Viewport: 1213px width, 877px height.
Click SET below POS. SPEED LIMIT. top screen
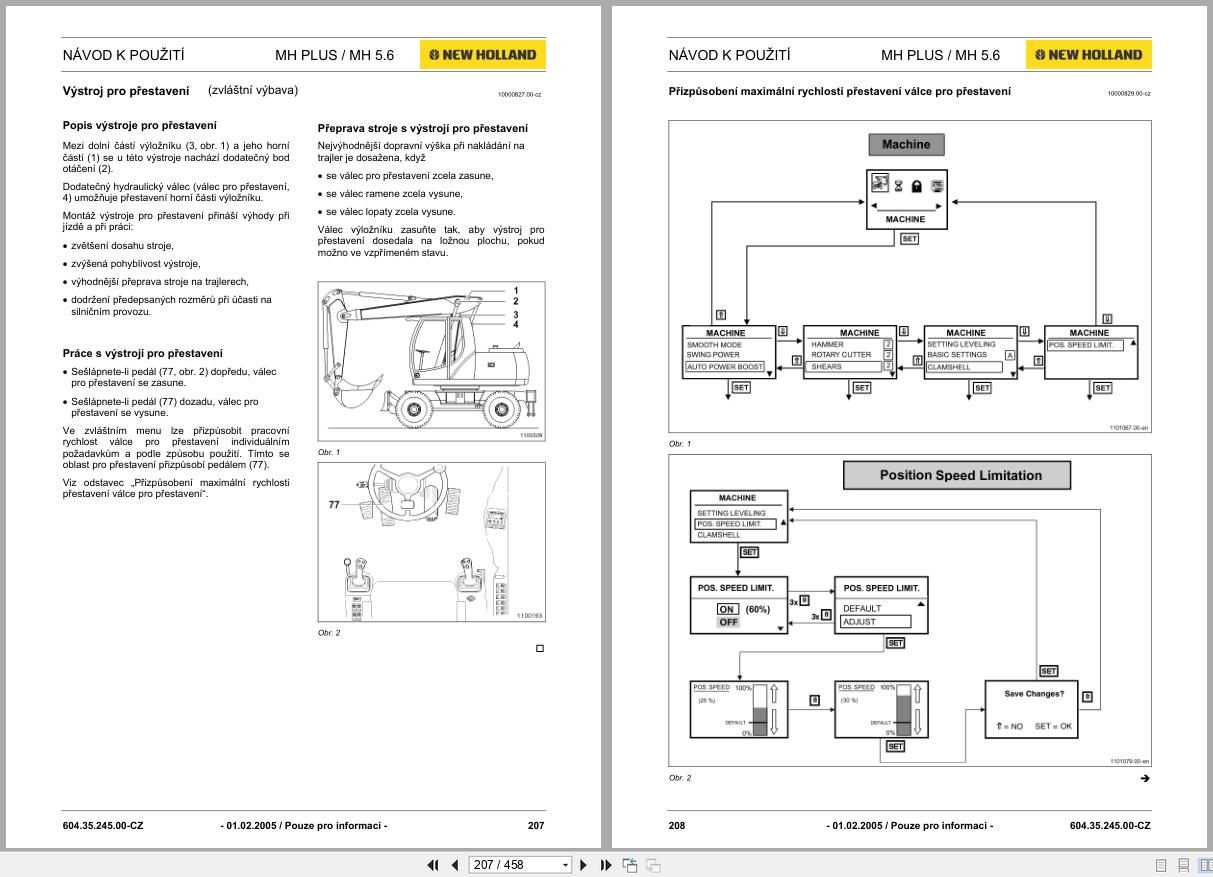point(1102,387)
